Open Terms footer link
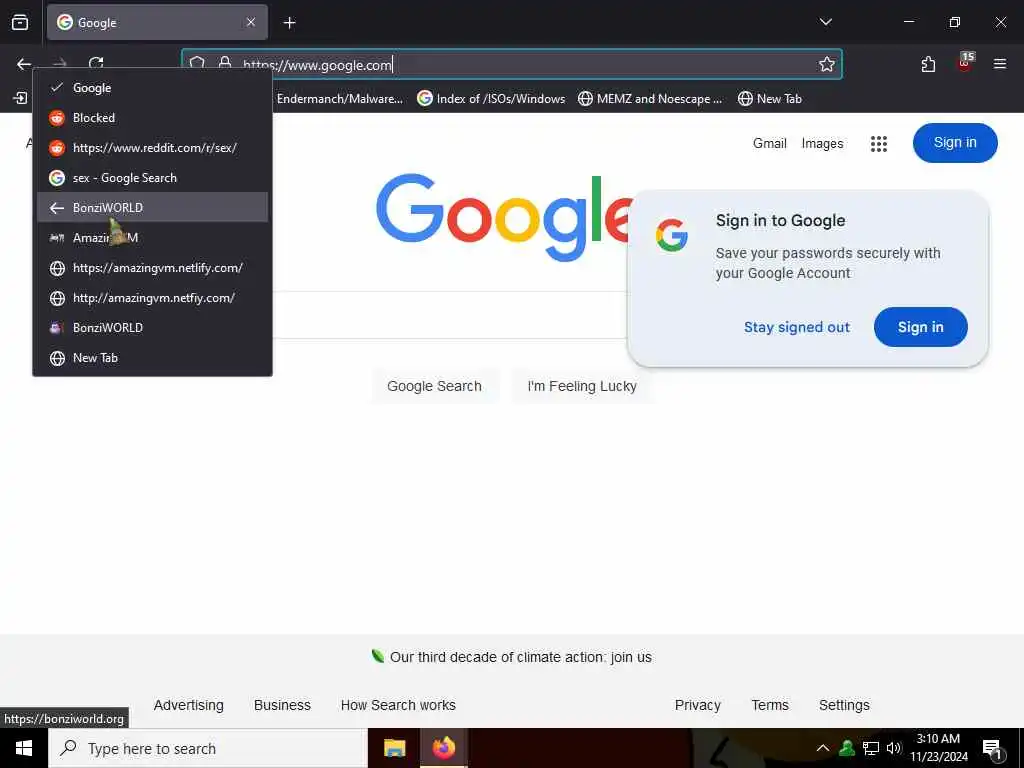1024x768 pixels. (x=770, y=705)
